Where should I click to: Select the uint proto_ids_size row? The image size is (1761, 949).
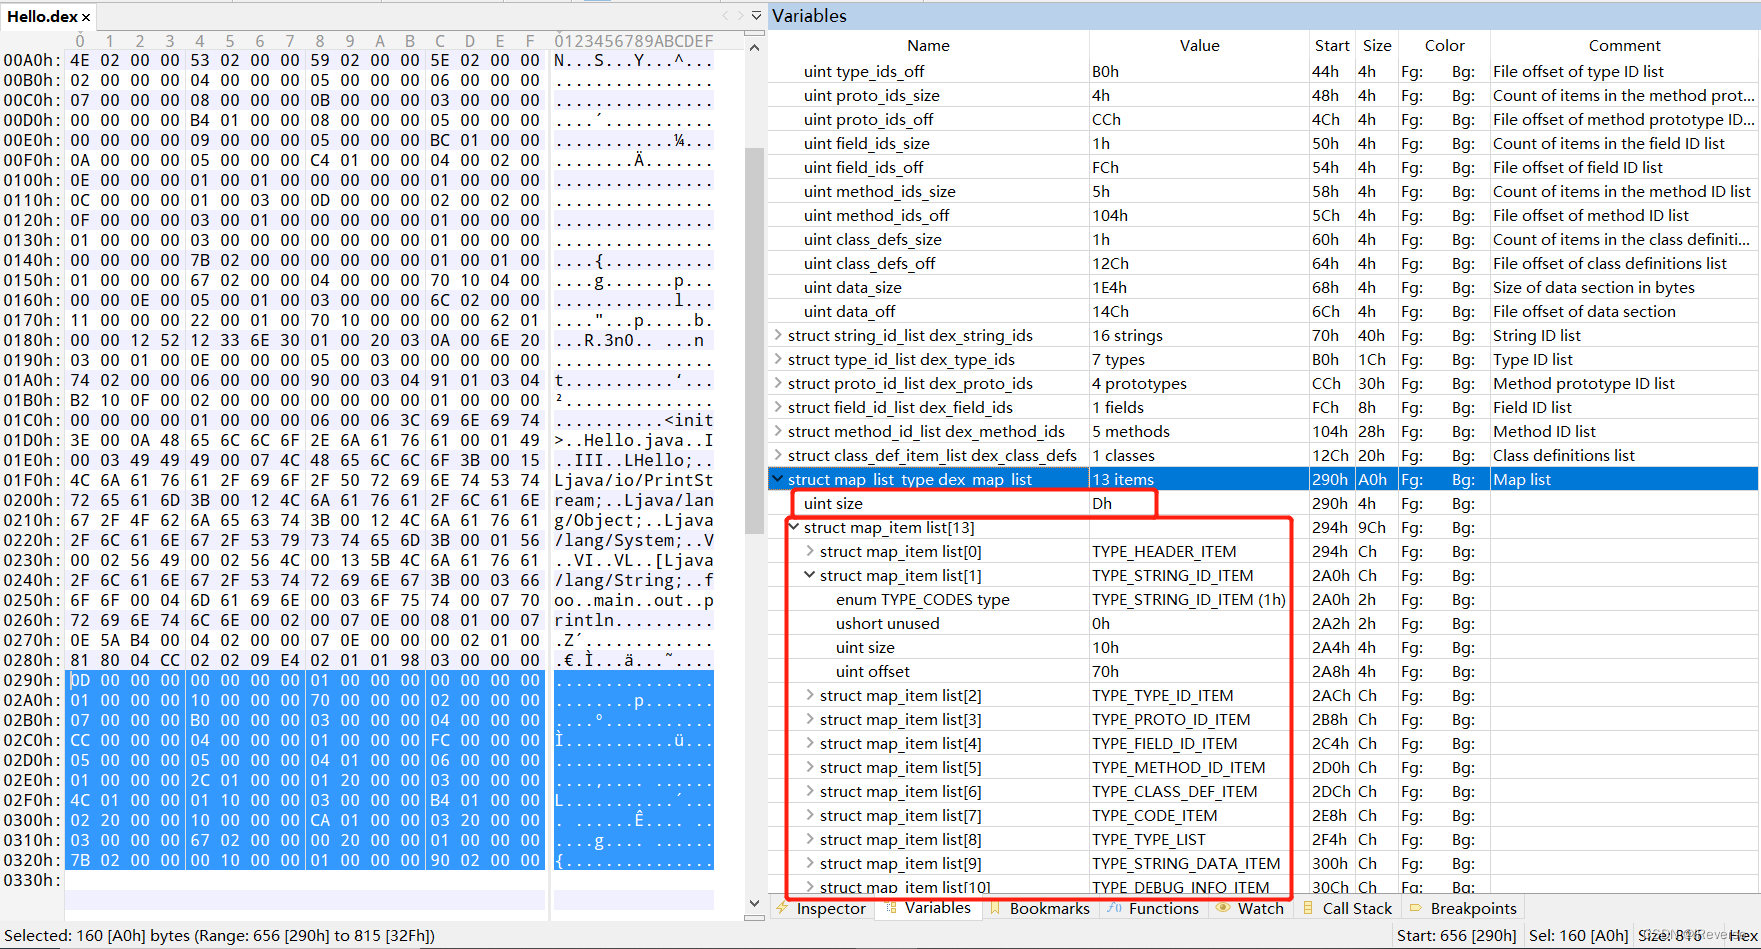click(1263, 95)
